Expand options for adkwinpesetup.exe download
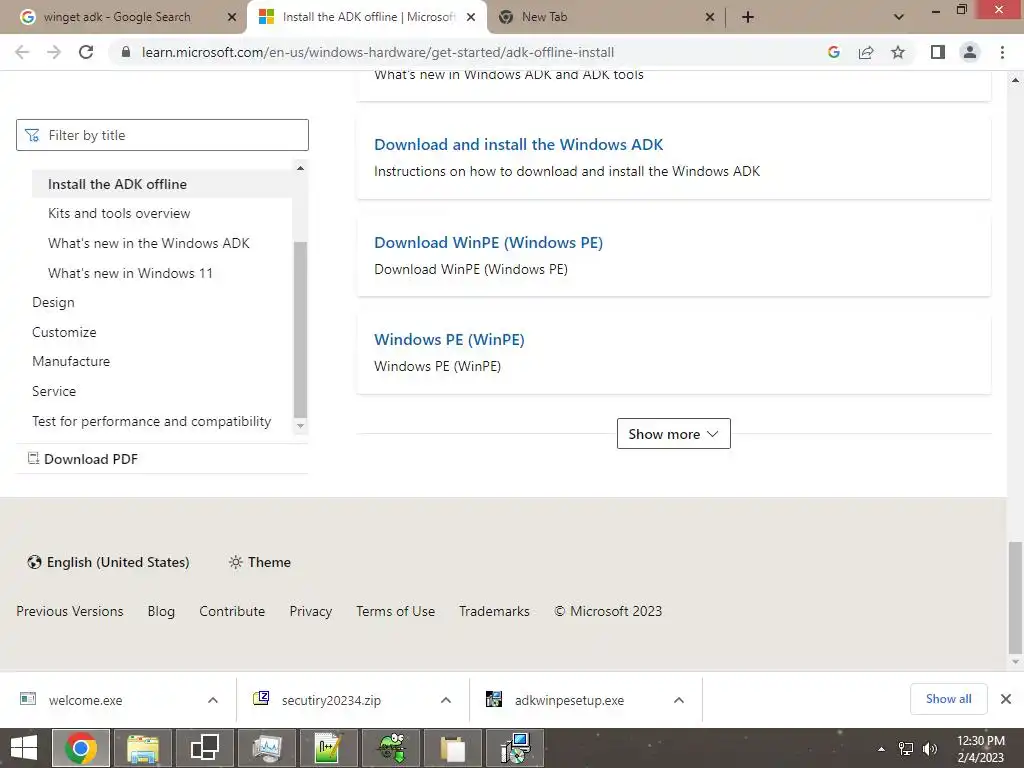 [679, 700]
